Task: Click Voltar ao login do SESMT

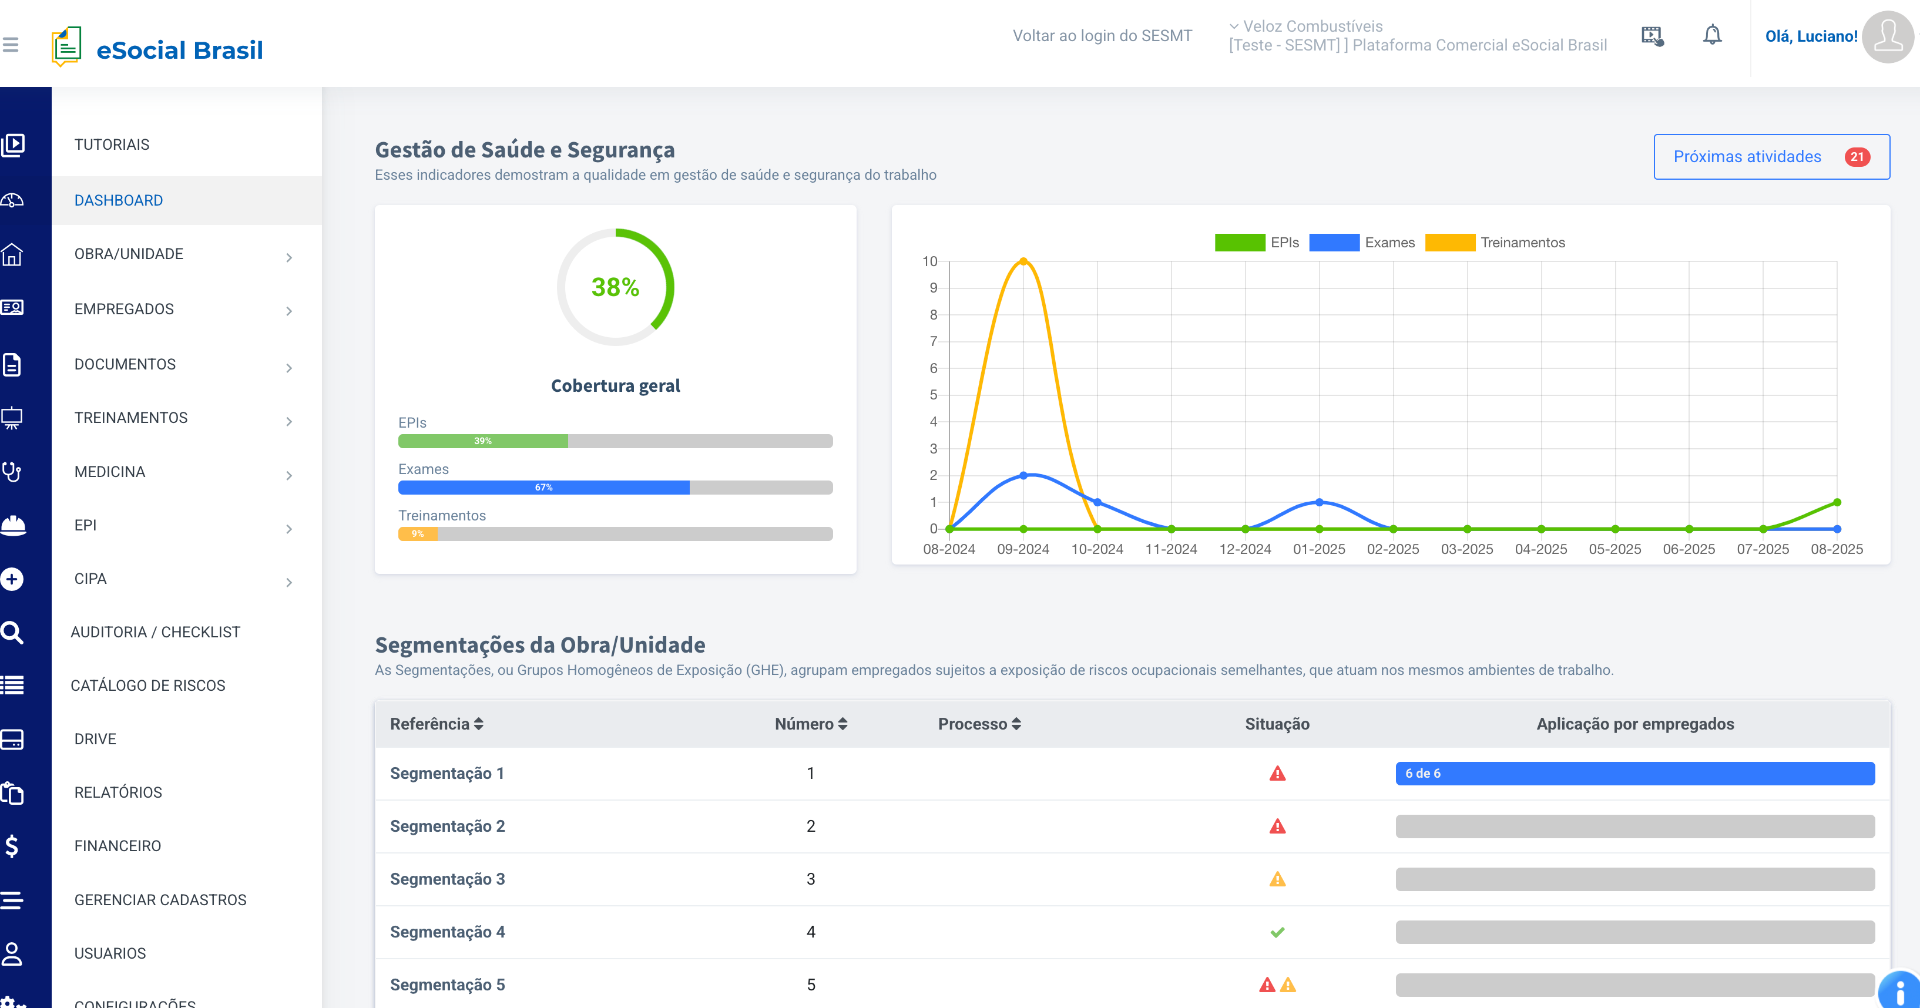Action: coord(1102,36)
